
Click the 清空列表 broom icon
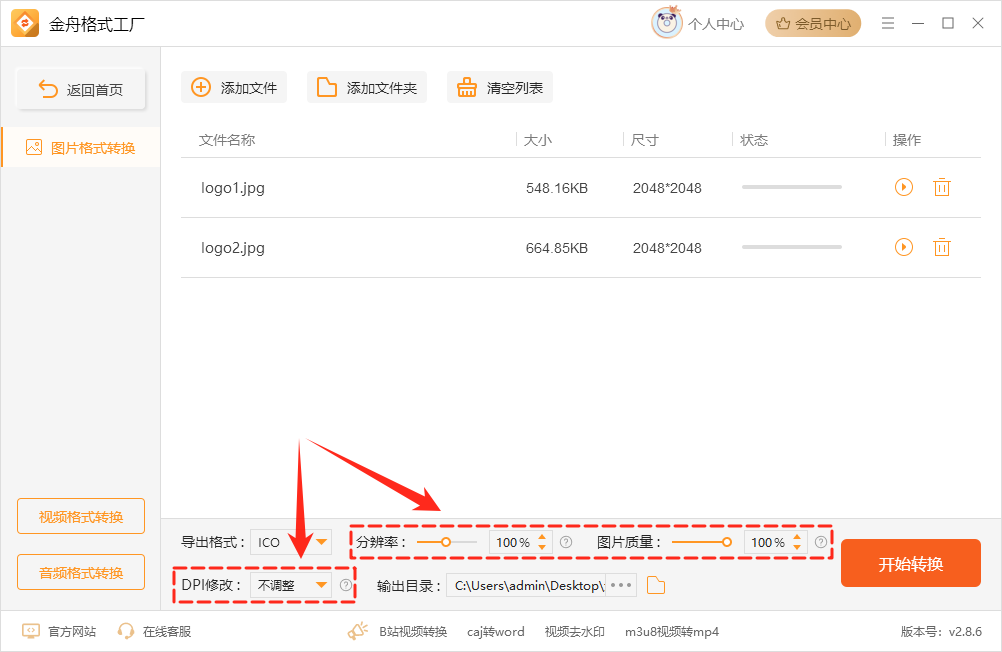coord(466,87)
